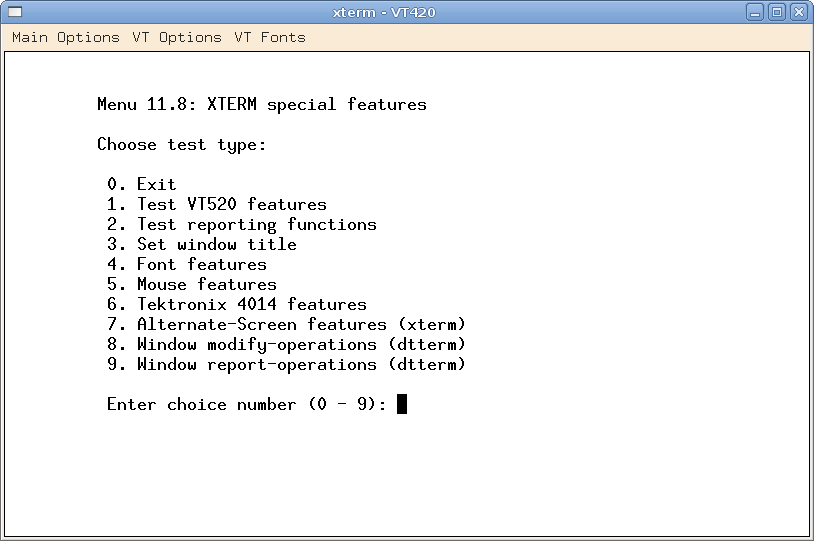Screen dimensions: 814x541
Task: Open the VT Options menu
Action: point(176,37)
